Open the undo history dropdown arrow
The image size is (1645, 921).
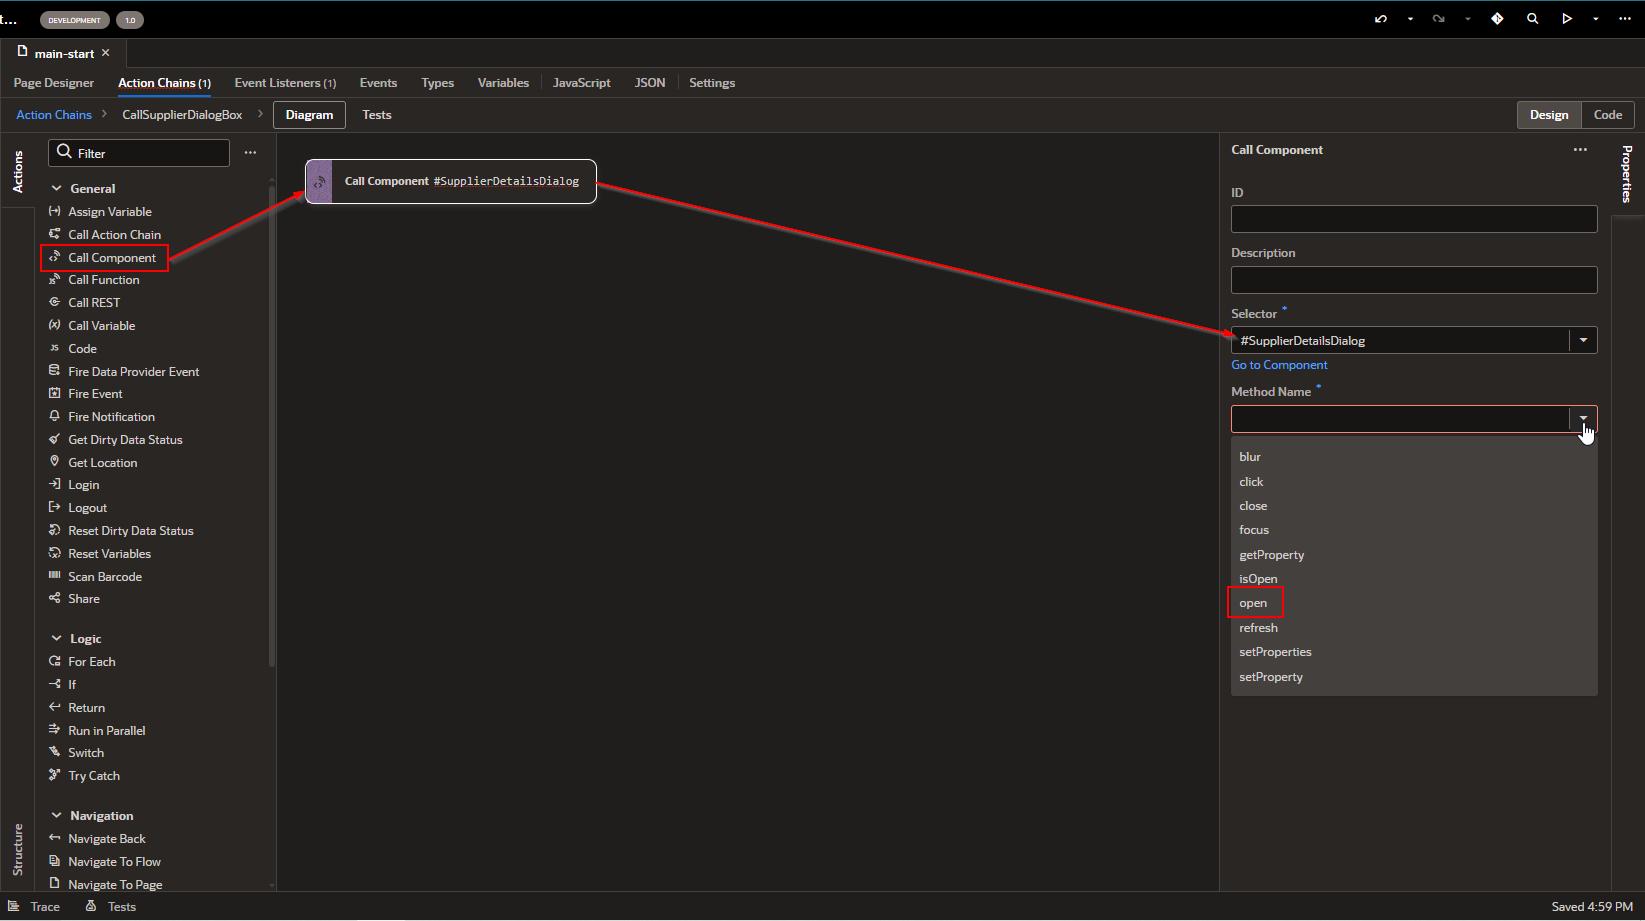coord(1410,19)
